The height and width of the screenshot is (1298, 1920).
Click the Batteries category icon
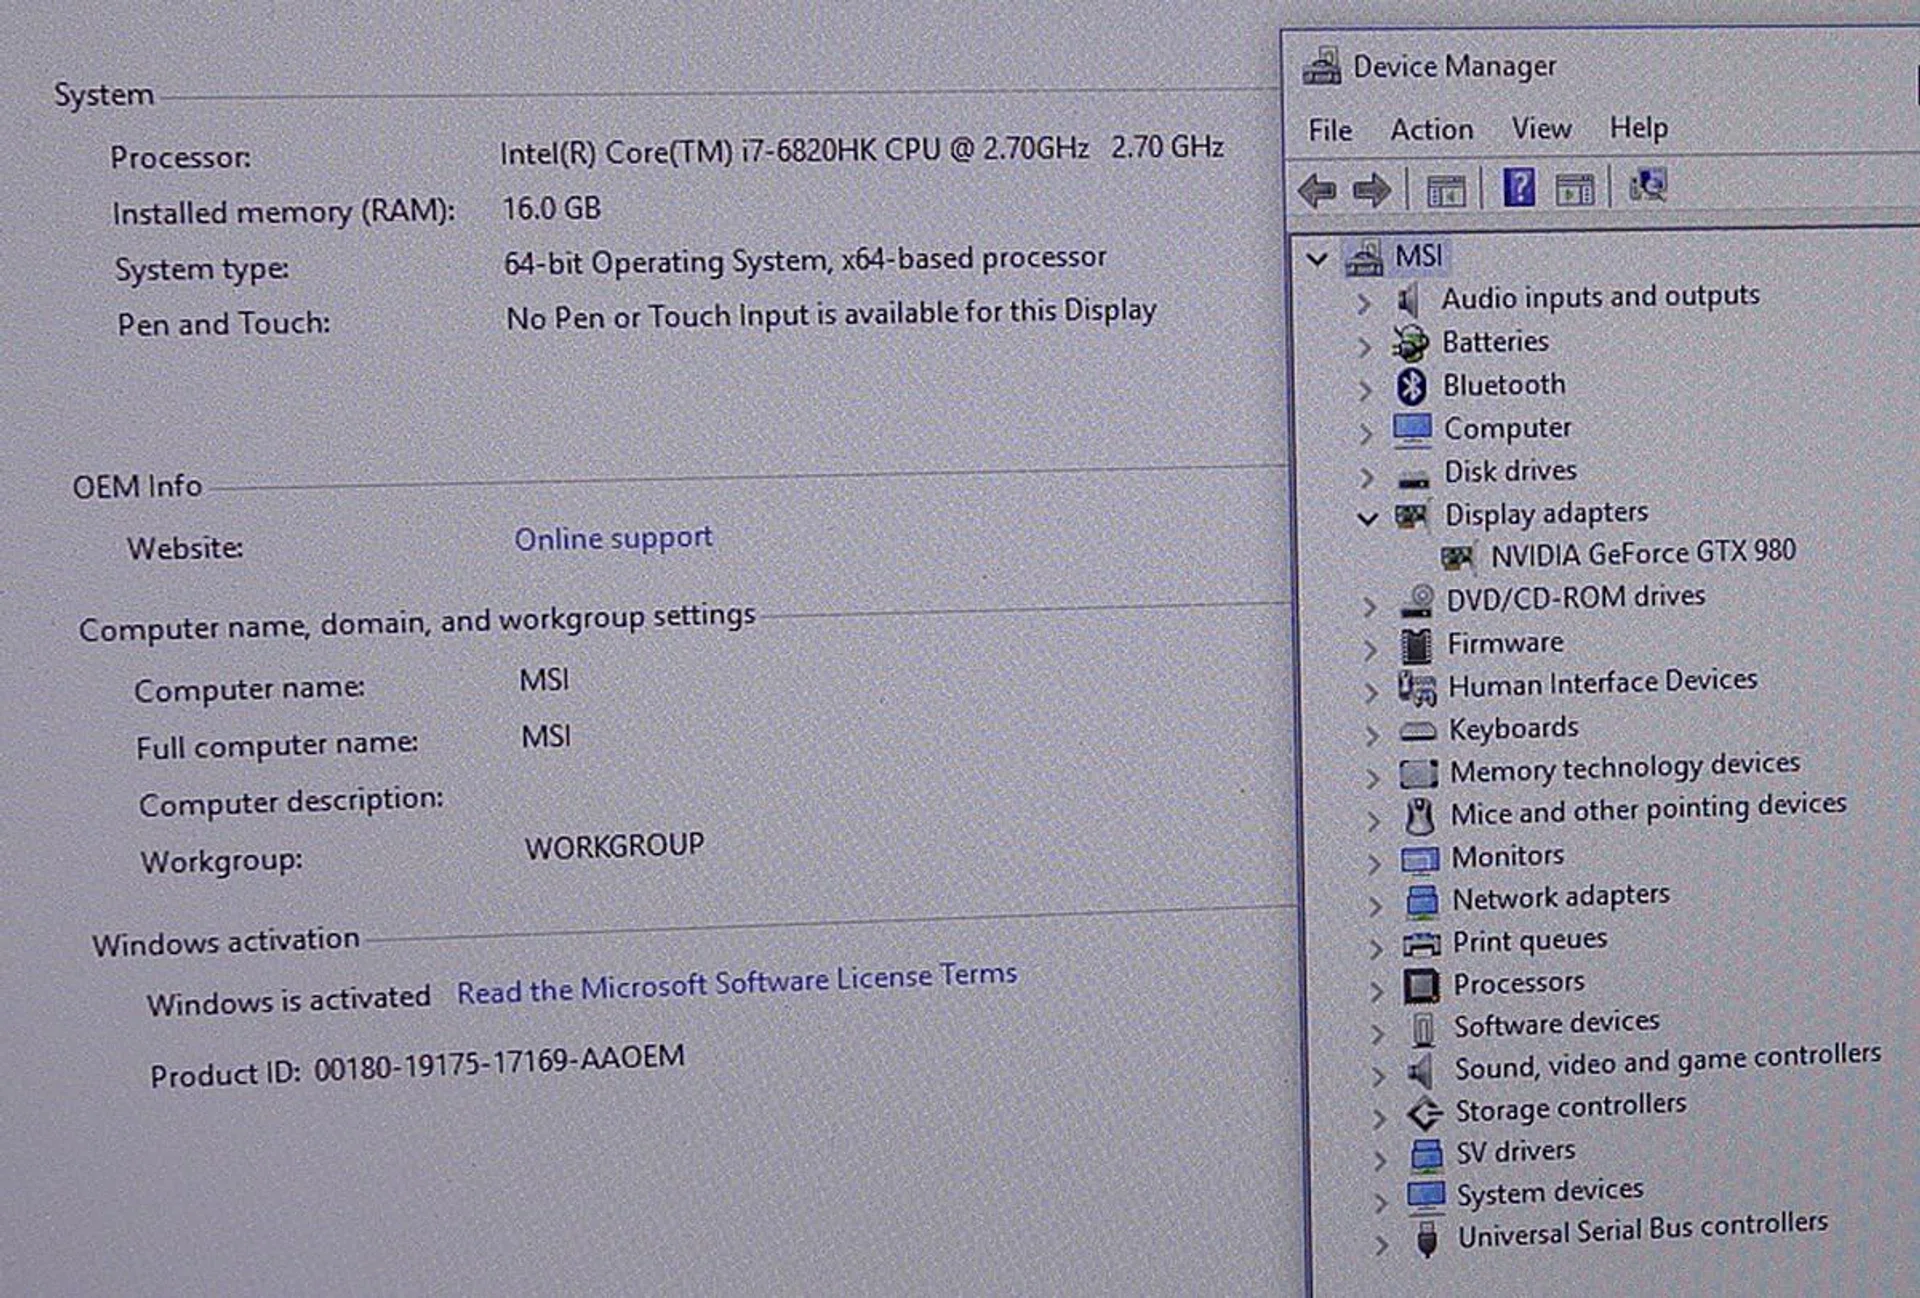click(1410, 343)
